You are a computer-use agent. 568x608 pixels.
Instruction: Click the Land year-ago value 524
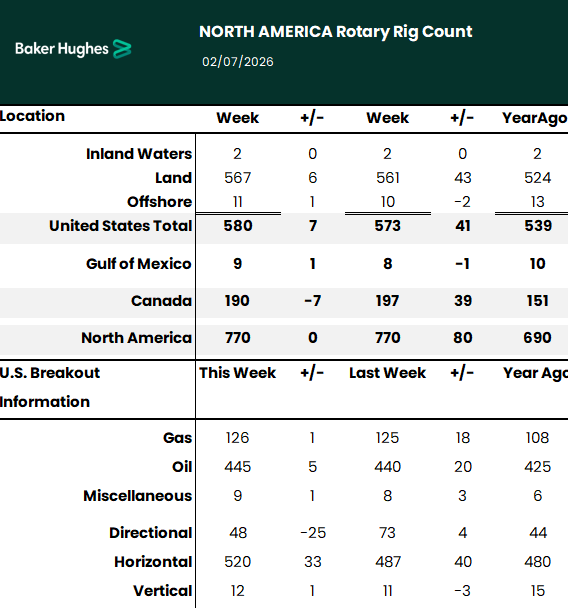tap(537, 178)
